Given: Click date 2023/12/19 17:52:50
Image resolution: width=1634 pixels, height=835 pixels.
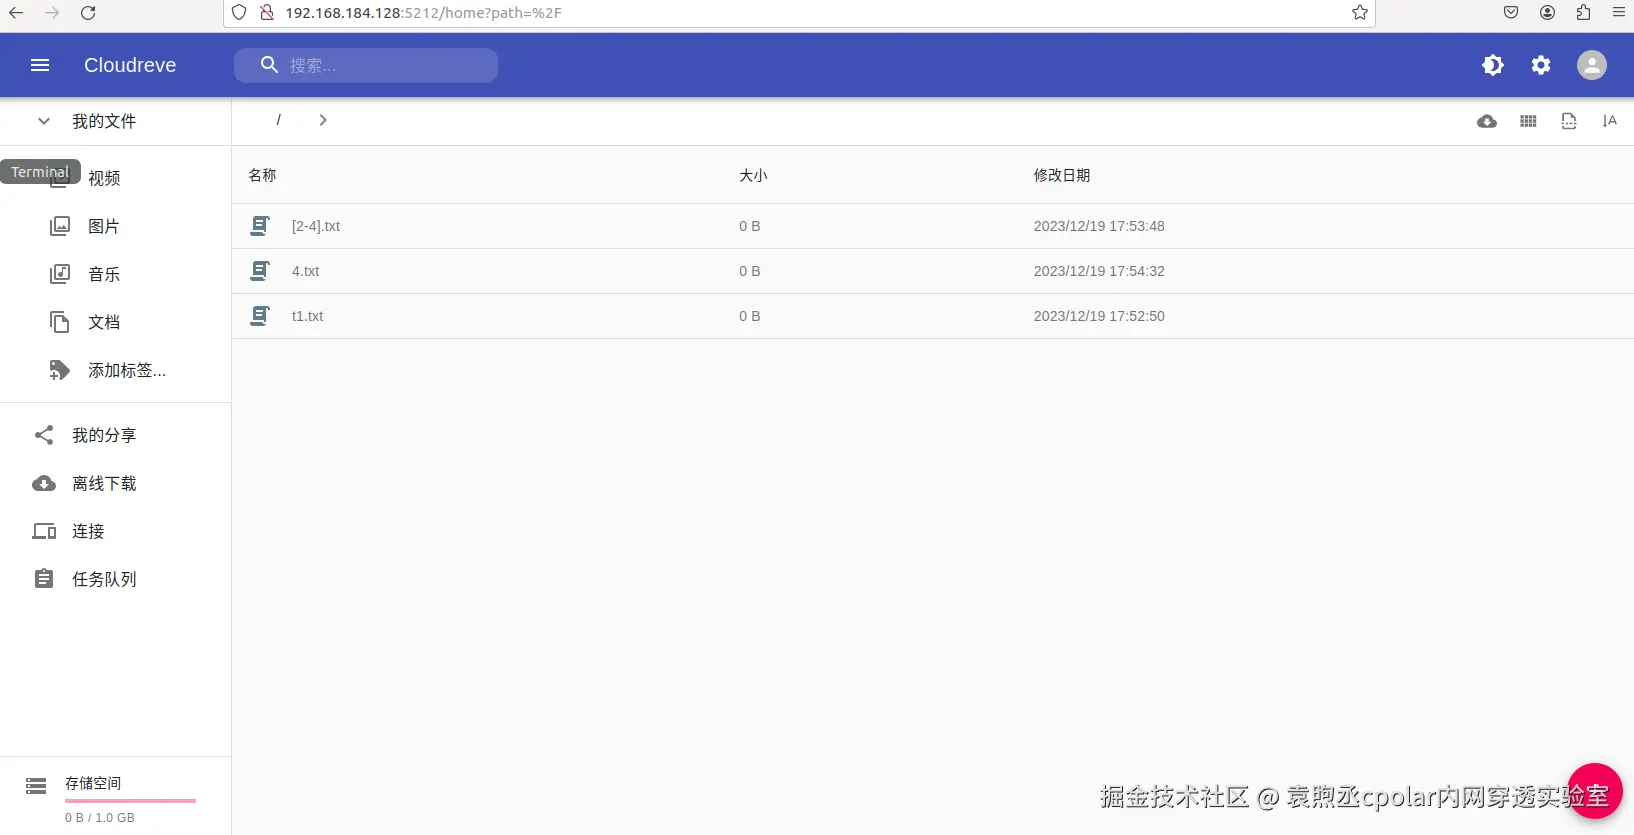Looking at the screenshot, I should click(x=1099, y=316).
